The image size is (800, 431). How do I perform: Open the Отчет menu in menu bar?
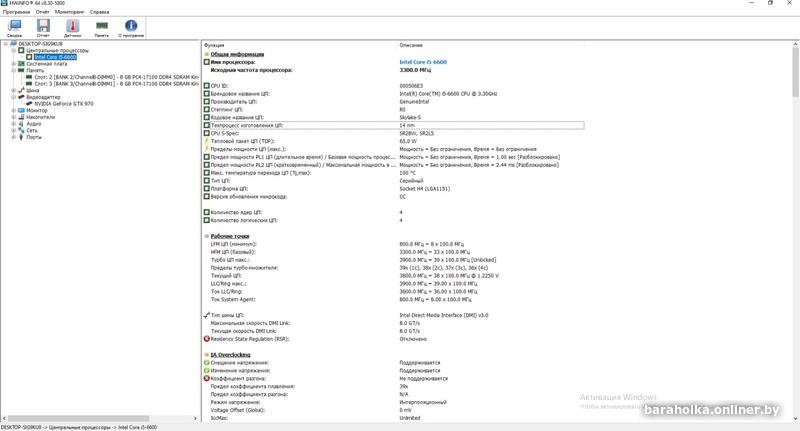point(42,12)
